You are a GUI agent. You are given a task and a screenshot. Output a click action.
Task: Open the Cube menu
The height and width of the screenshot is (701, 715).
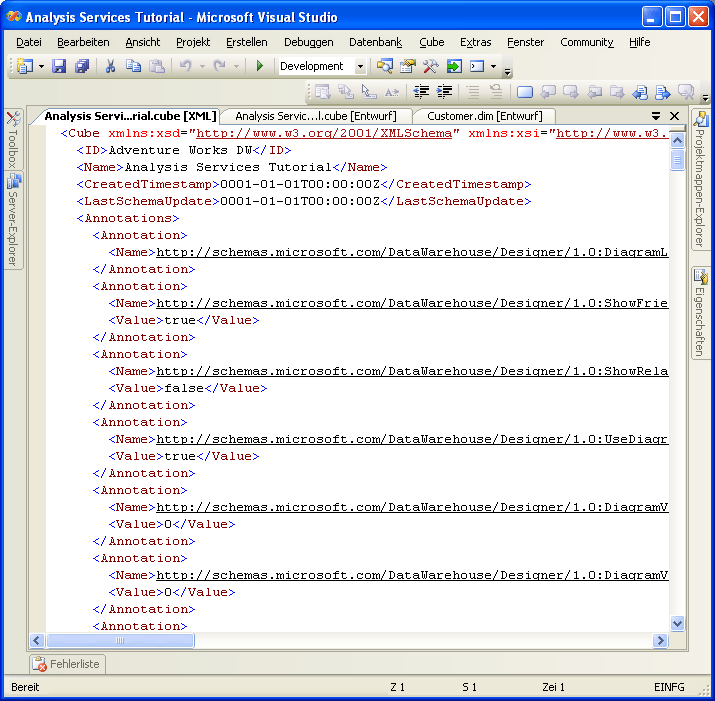[431, 42]
